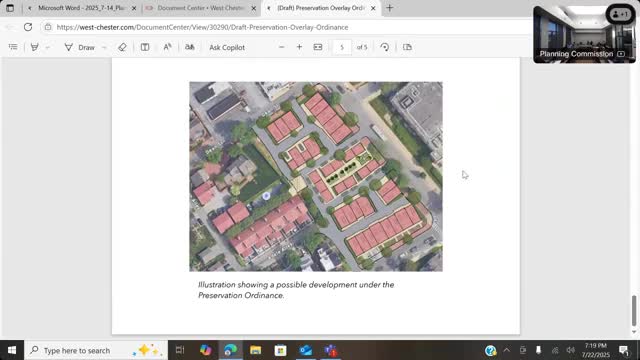
Task: Zoom out with the minus button
Action: point(281,47)
